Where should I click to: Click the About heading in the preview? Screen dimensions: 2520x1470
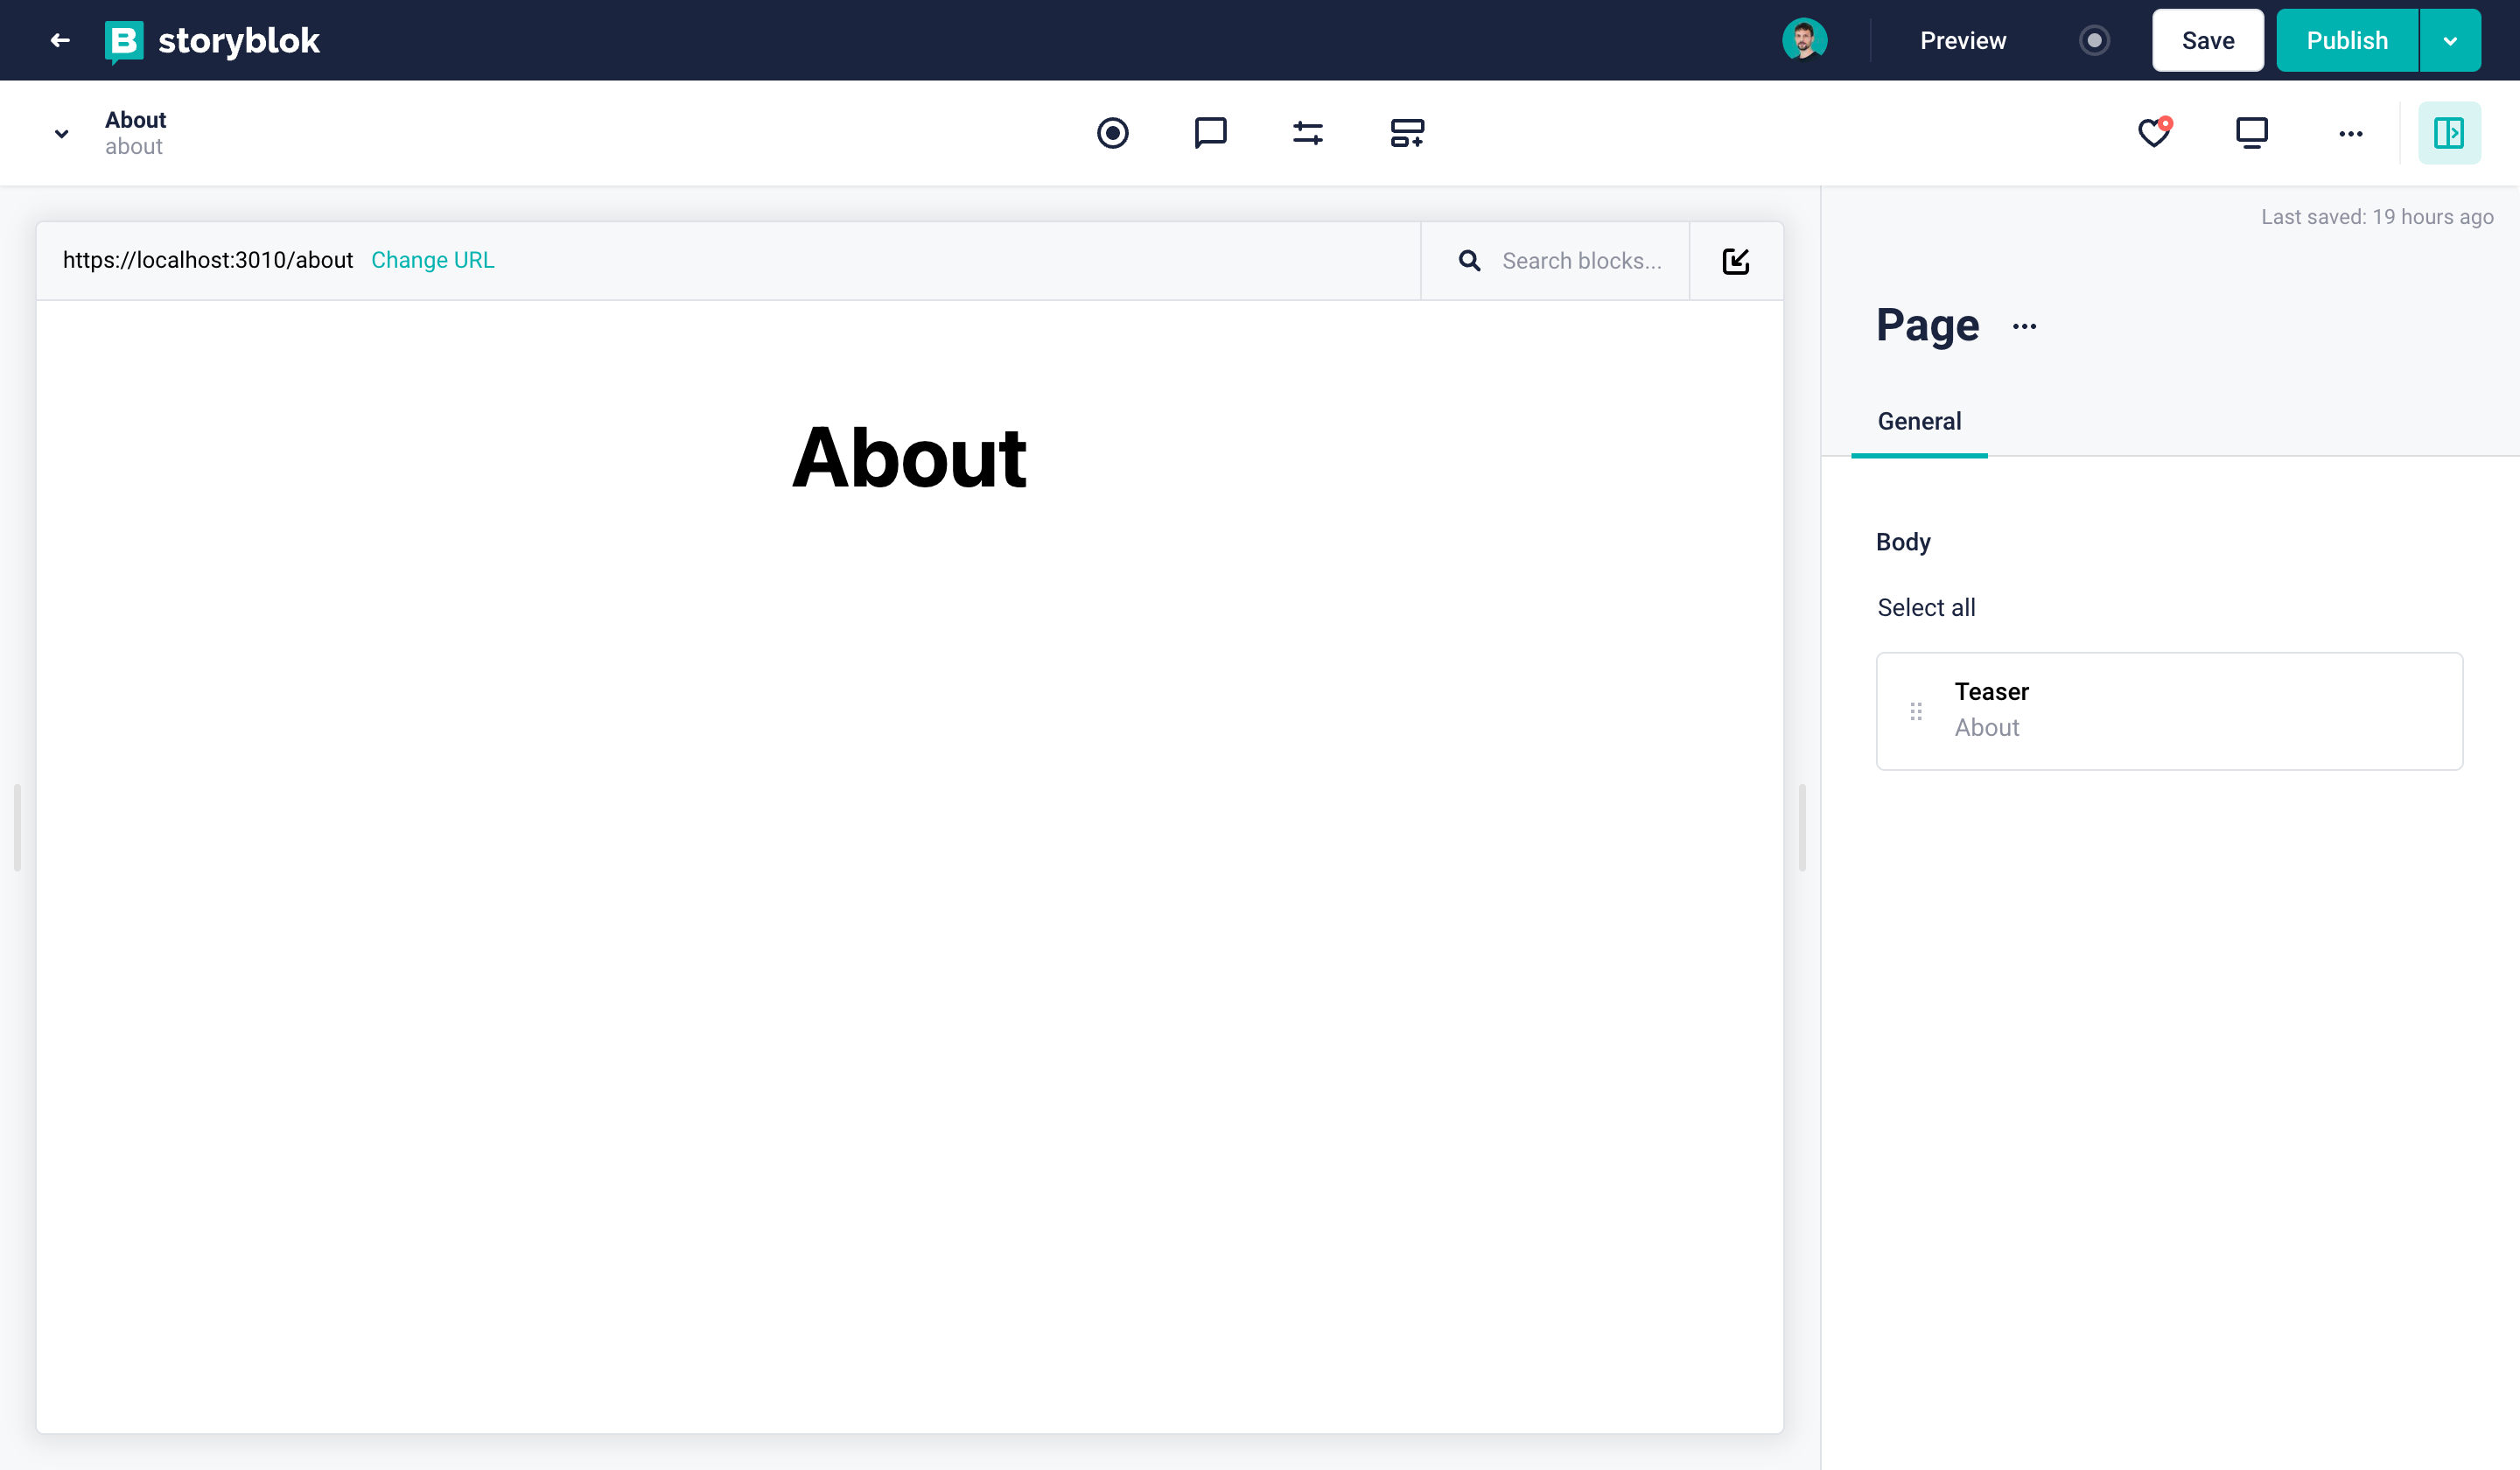coord(908,458)
